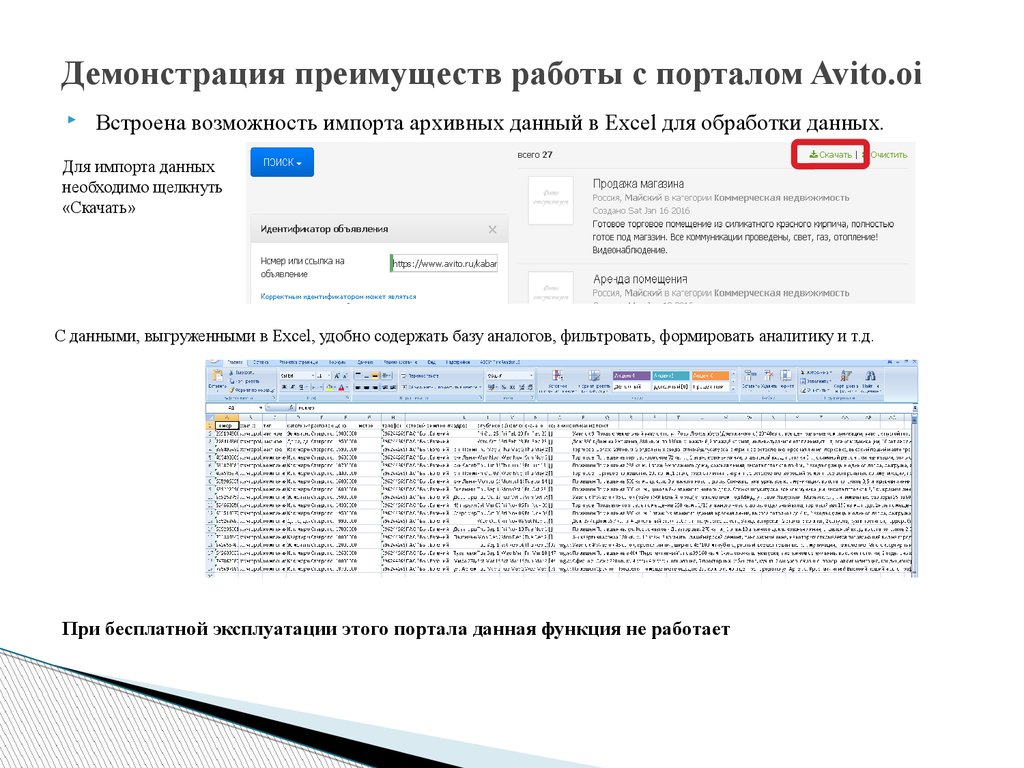Open the Аренда помещения listing title

pyautogui.click(x=640, y=279)
